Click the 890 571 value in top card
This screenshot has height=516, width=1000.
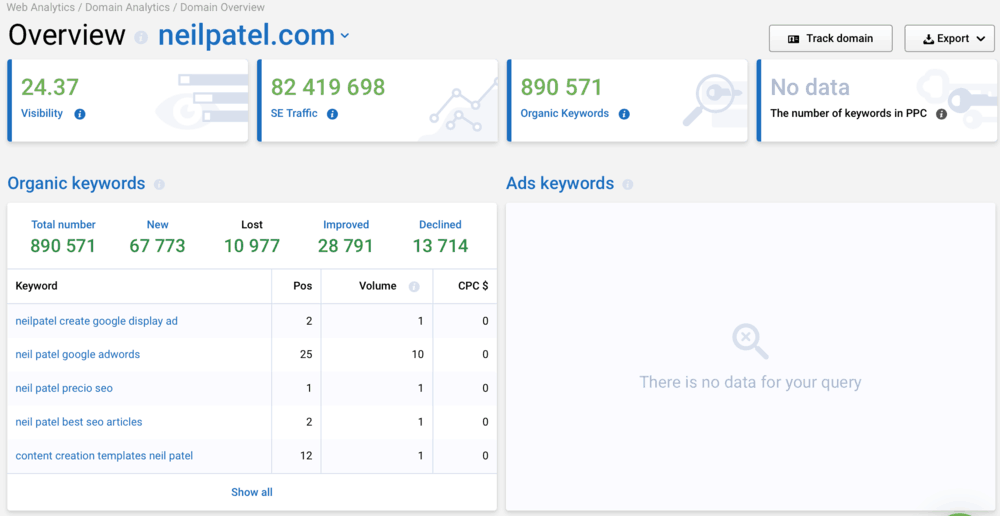[561, 87]
